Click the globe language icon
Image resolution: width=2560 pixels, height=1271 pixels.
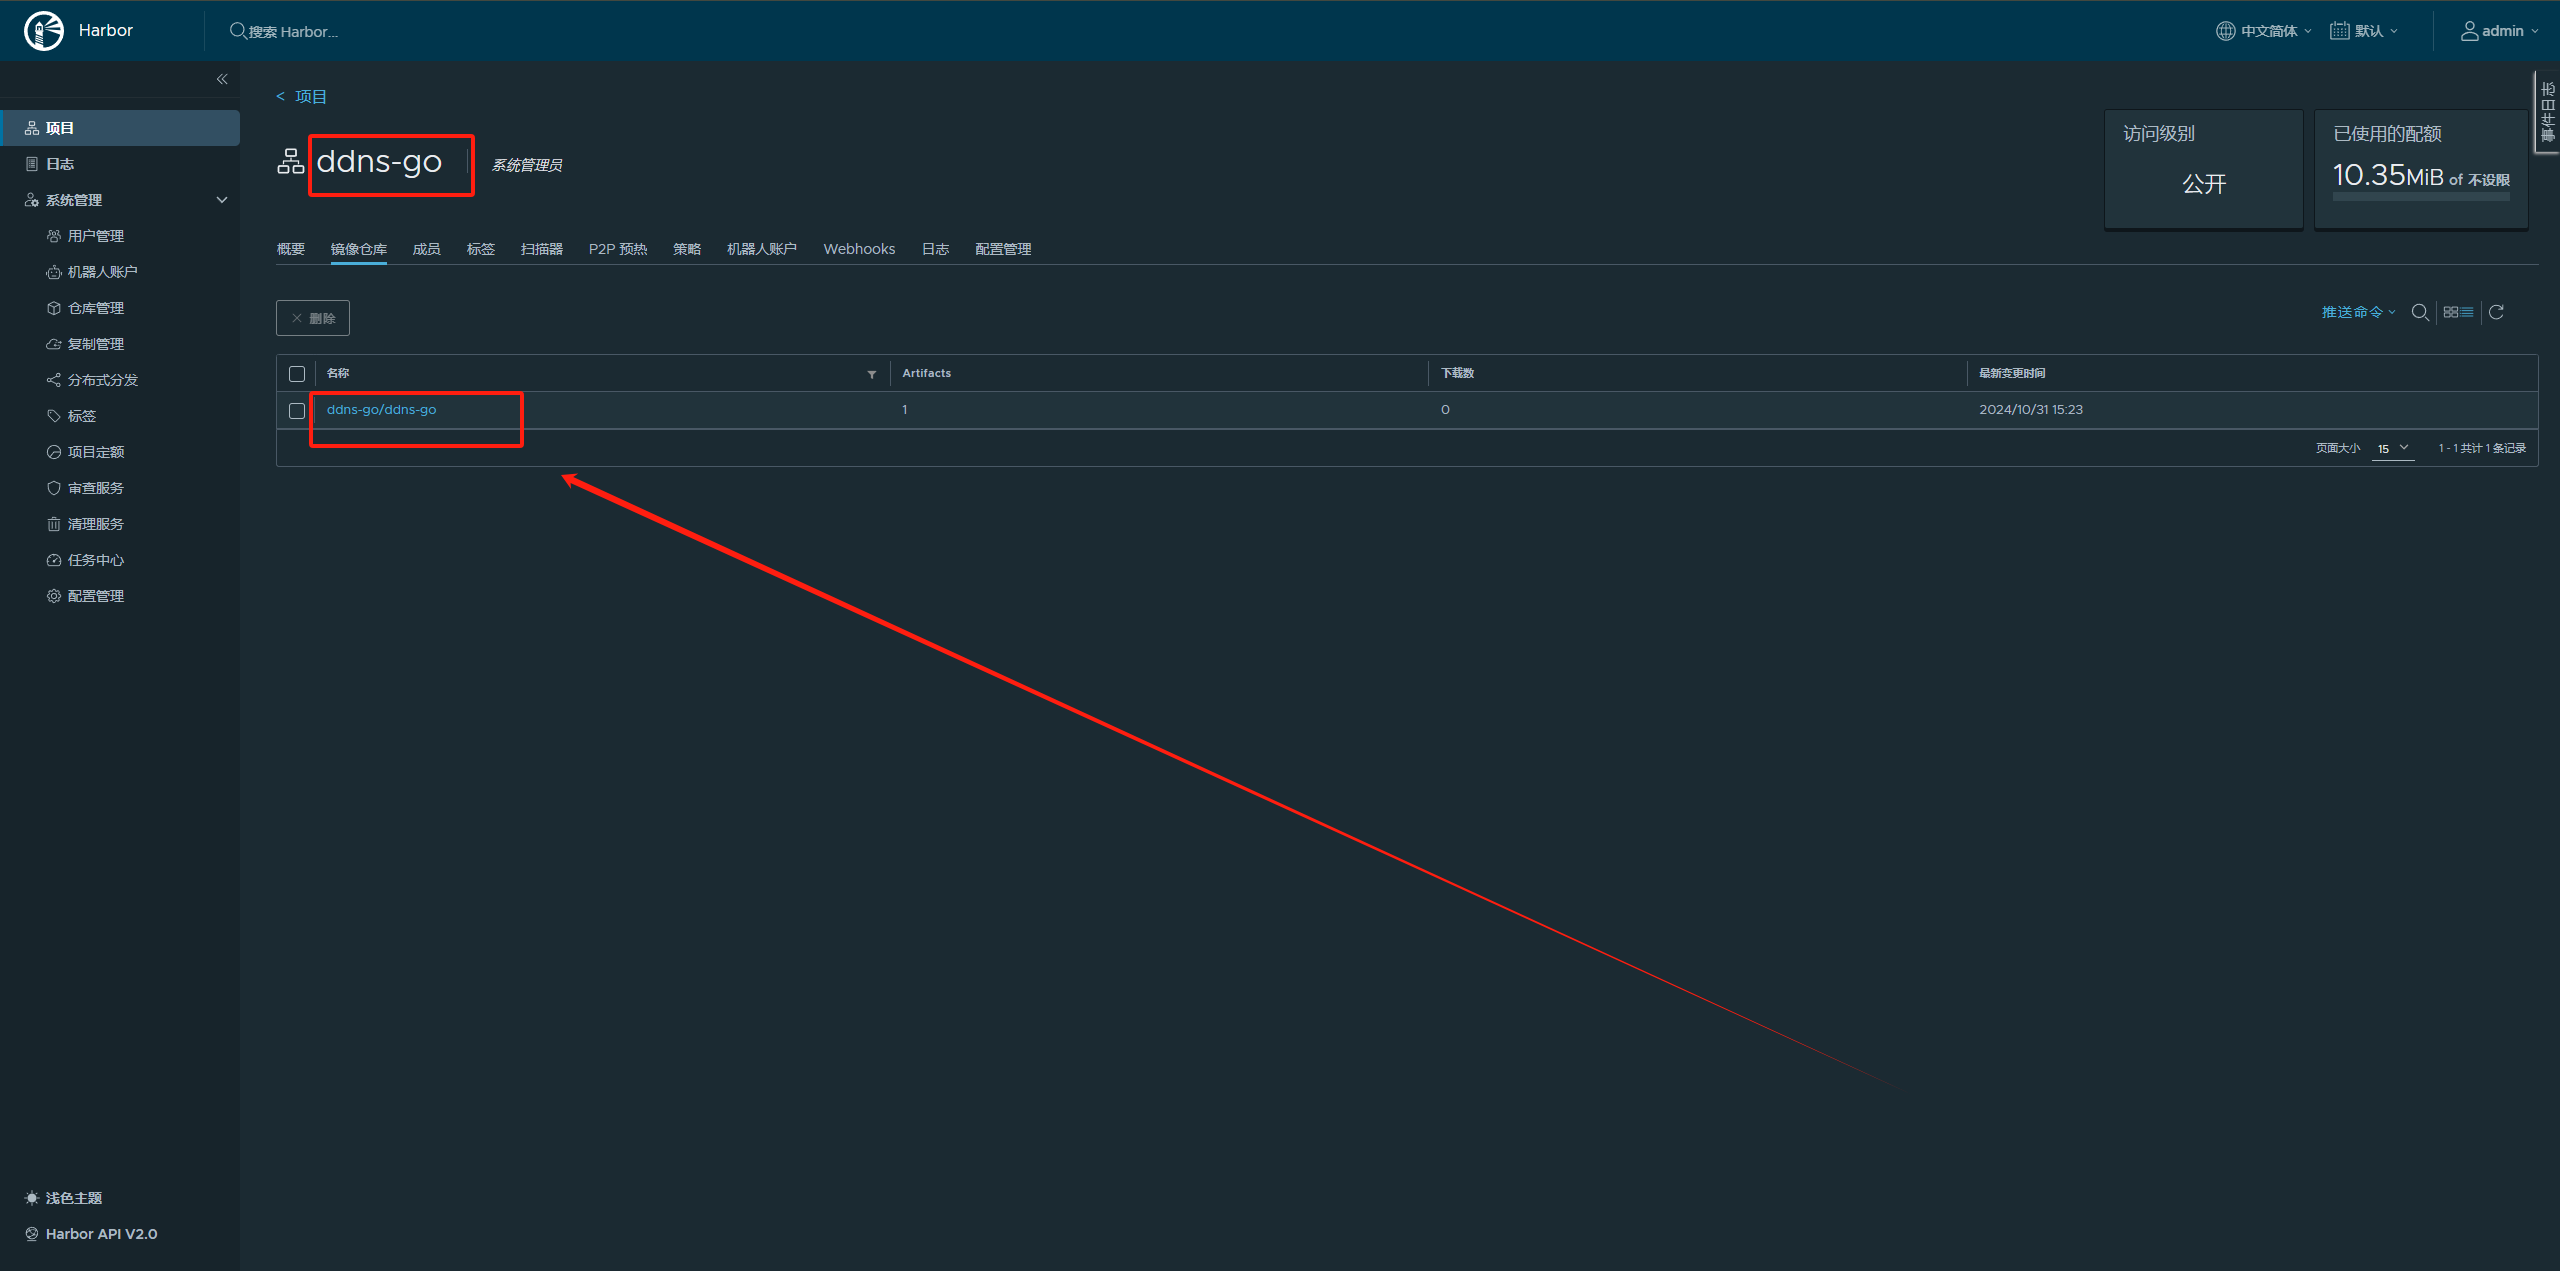[2225, 31]
